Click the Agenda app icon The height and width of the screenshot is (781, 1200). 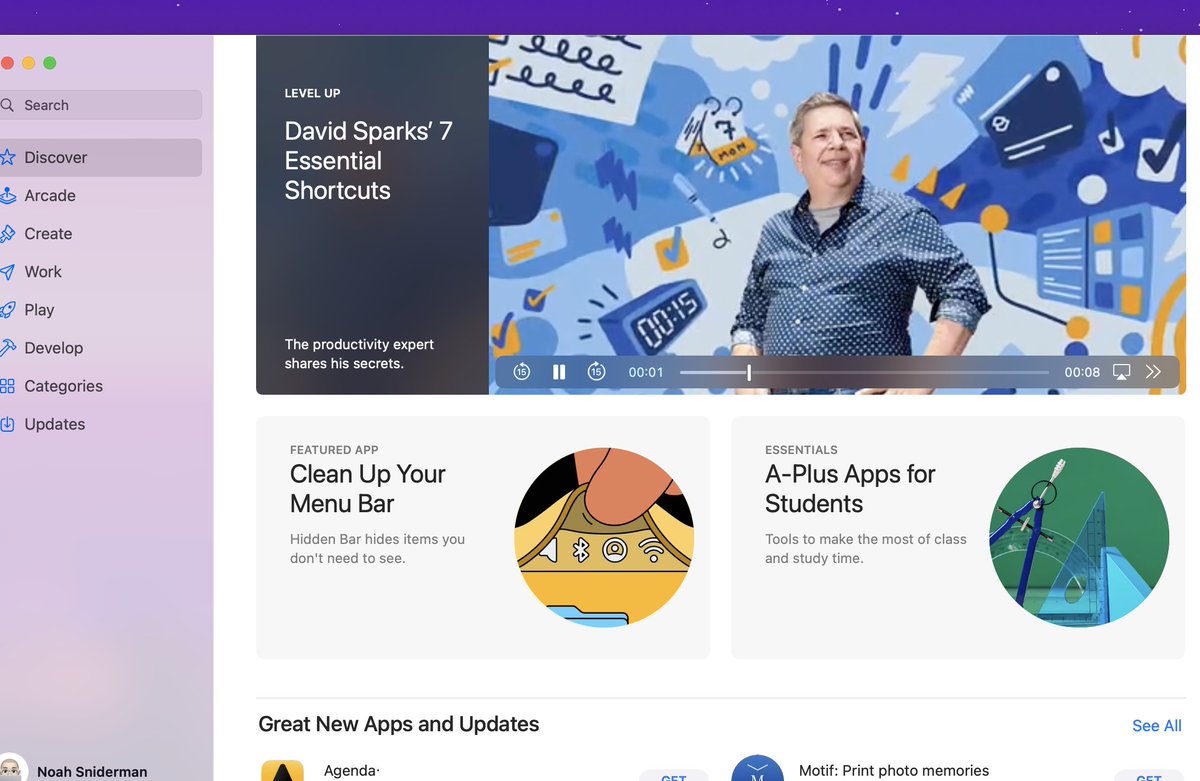click(282, 770)
